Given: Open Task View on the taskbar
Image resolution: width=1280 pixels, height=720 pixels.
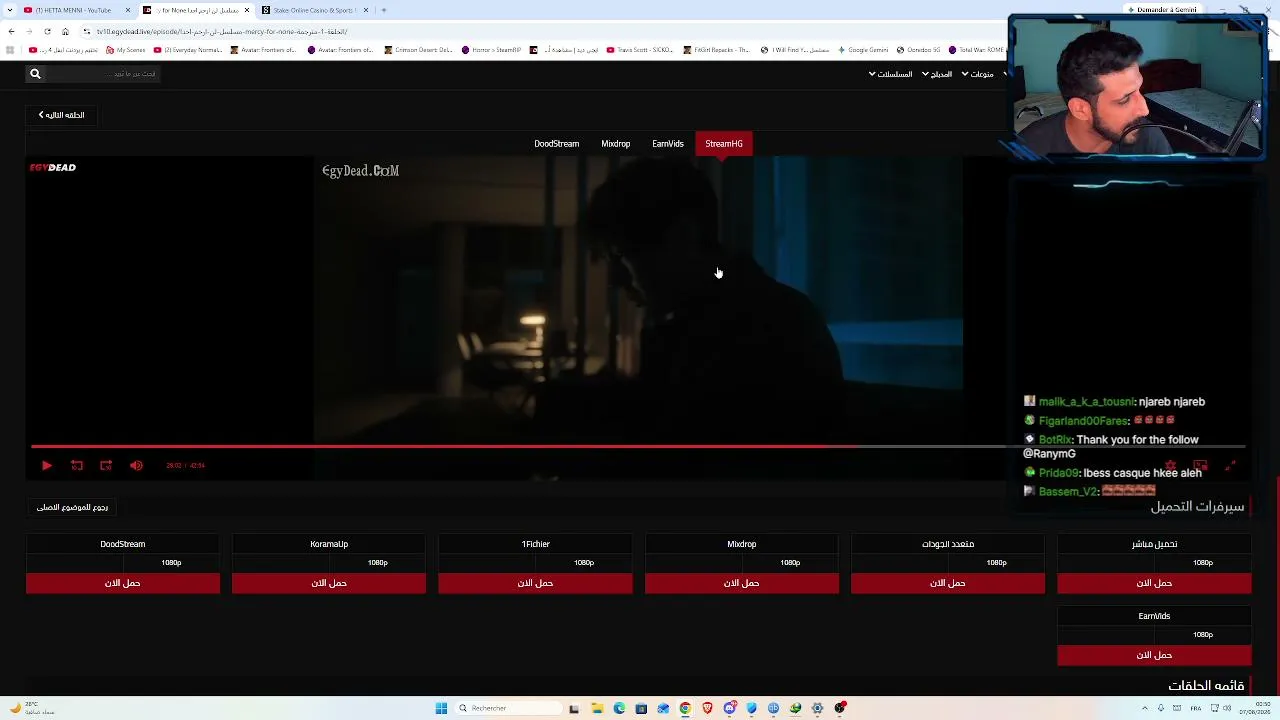Looking at the screenshot, I should [574, 708].
